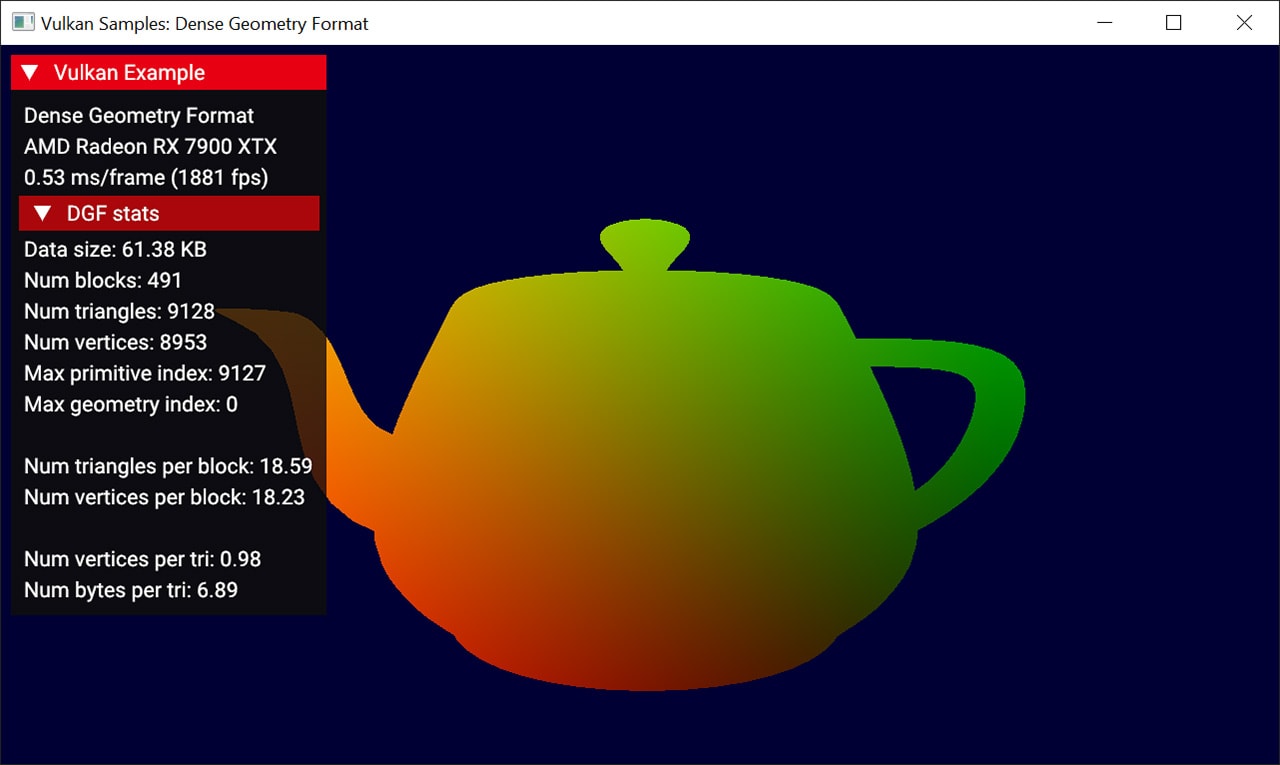This screenshot has width=1280, height=765.
Task: Collapse the Vulkan Example panel triangle
Action: coord(30,73)
